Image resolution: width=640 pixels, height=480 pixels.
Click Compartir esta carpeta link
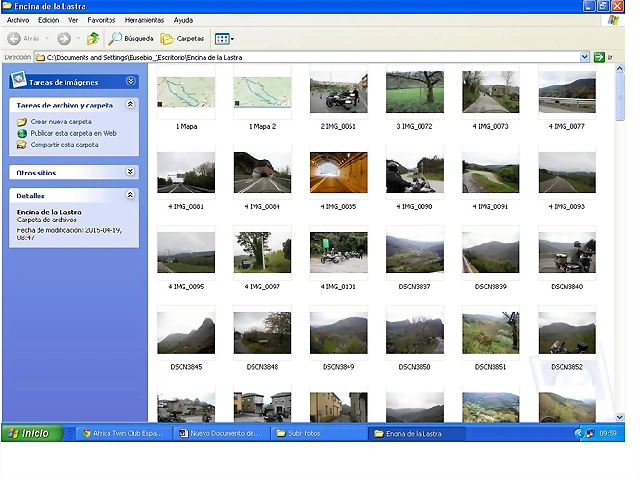pyautogui.click(x=64, y=144)
